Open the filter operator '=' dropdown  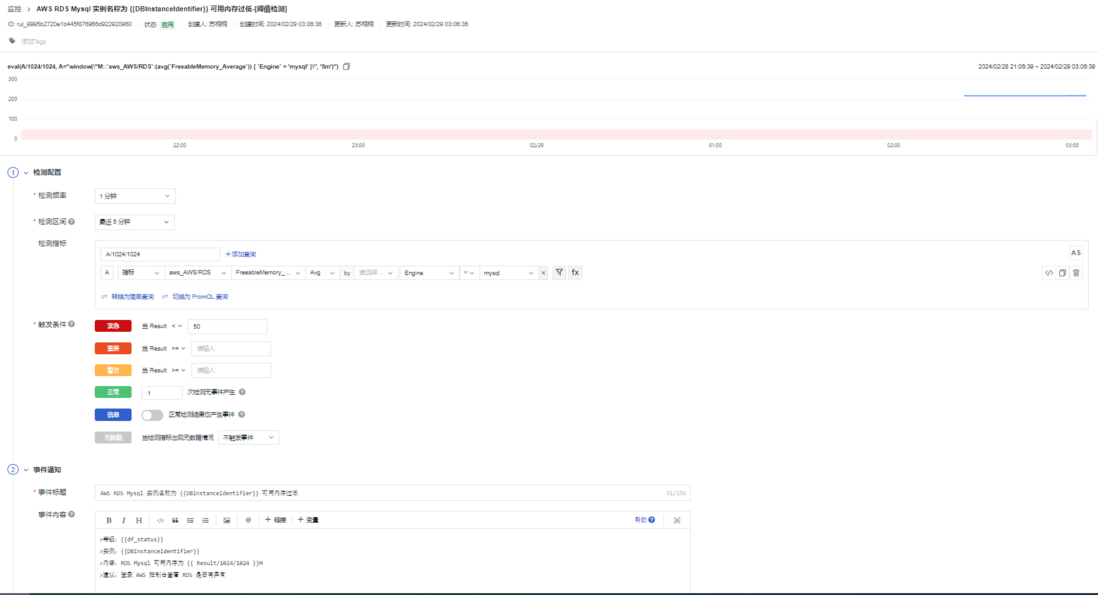468,273
